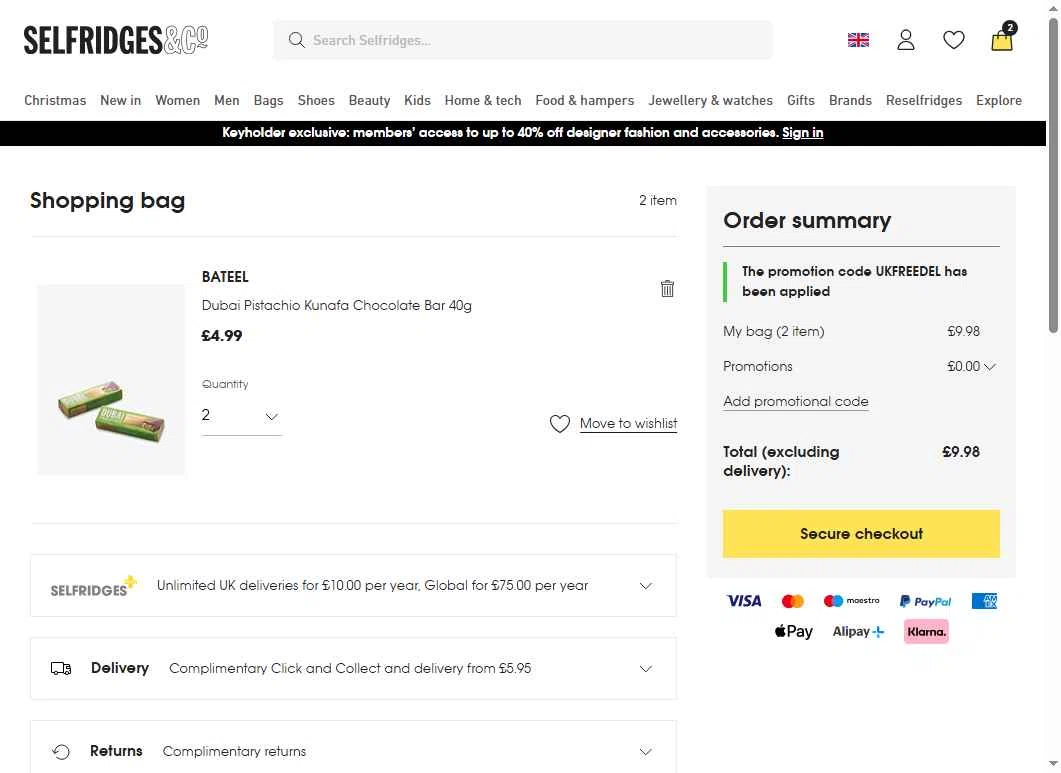The image size is (1061, 773).
Task: Click the PayPal payment logo
Action: click(925, 601)
